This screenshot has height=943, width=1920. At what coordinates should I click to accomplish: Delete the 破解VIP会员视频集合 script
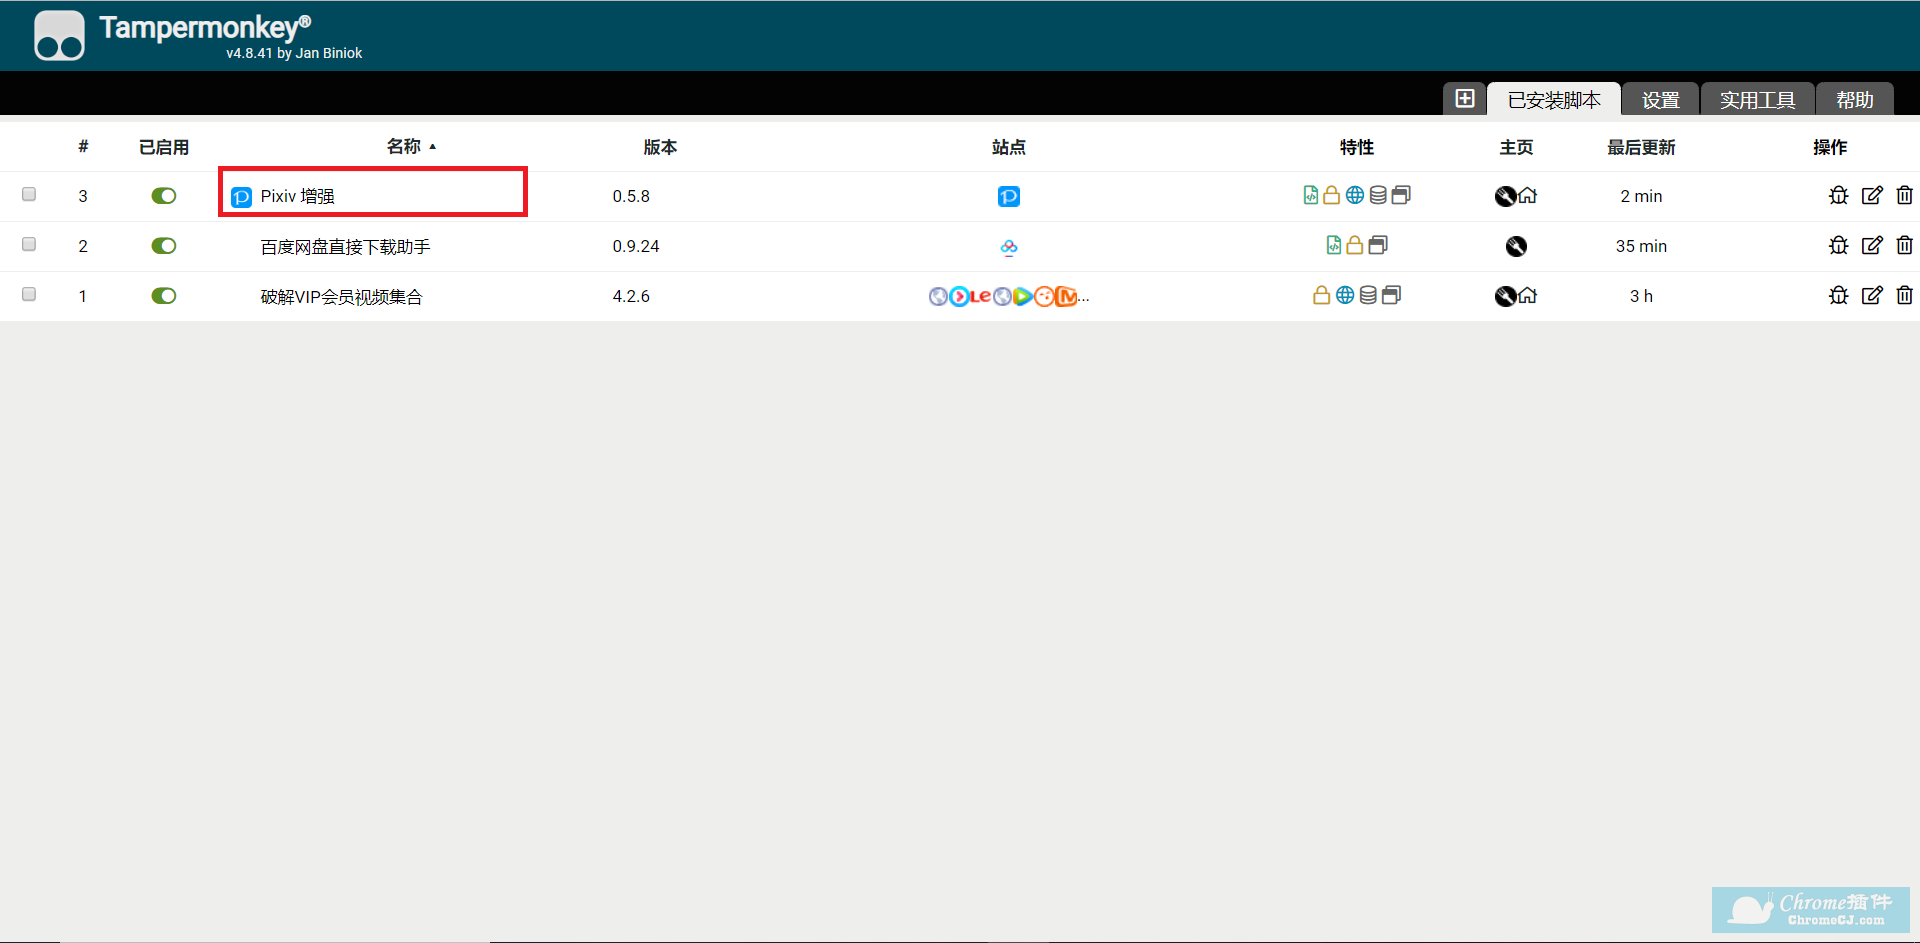point(1904,296)
